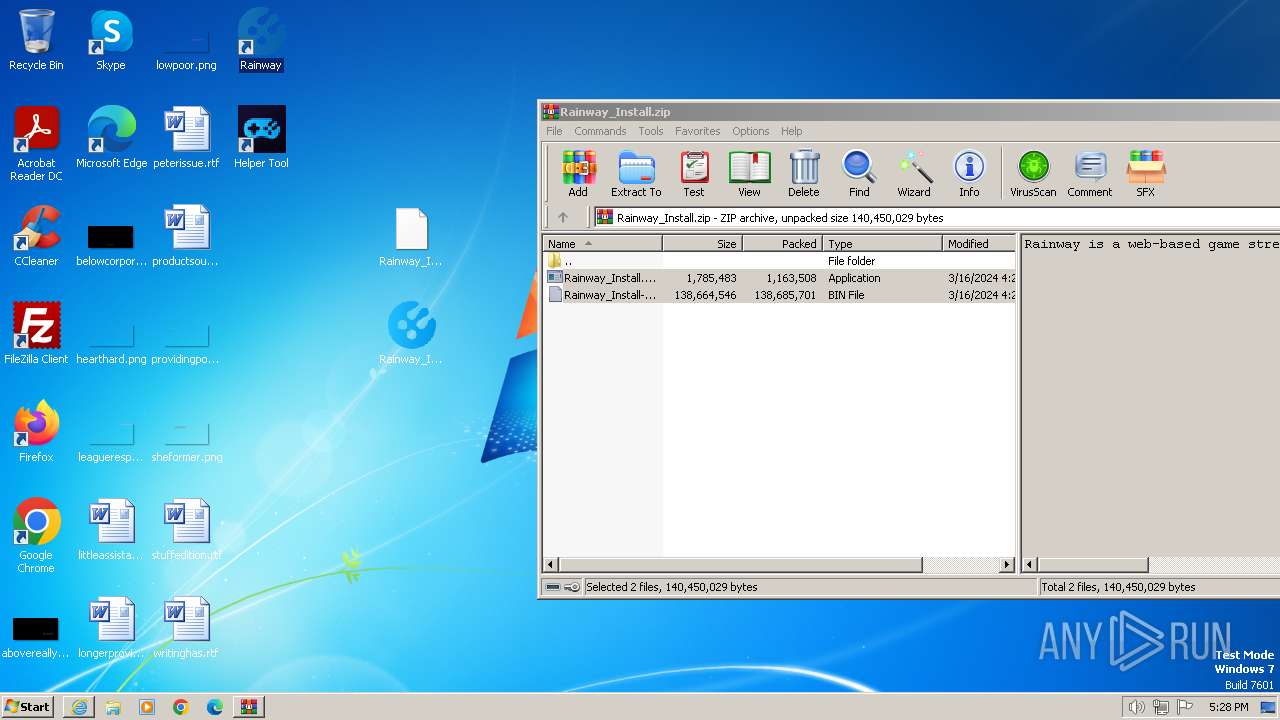Click the archive path address field
The height and width of the screenshot is (720, 1280).
(937, 217)
